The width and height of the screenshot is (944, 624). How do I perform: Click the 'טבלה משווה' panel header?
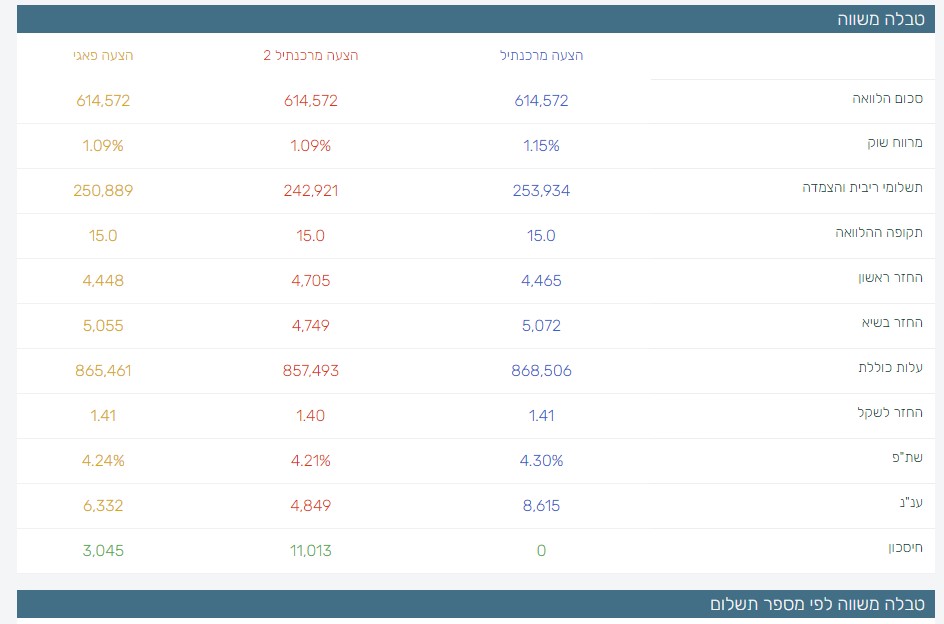coord(880,19)
